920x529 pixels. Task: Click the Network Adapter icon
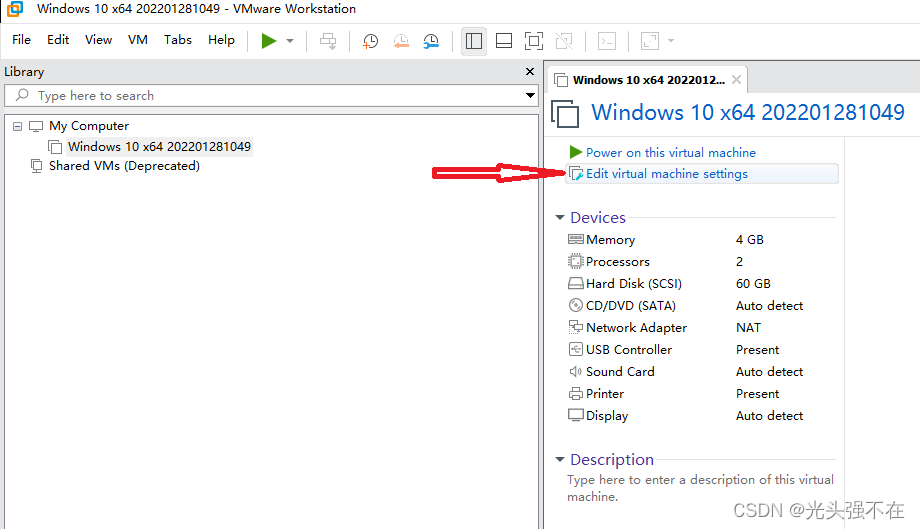(x=576, y=327)
